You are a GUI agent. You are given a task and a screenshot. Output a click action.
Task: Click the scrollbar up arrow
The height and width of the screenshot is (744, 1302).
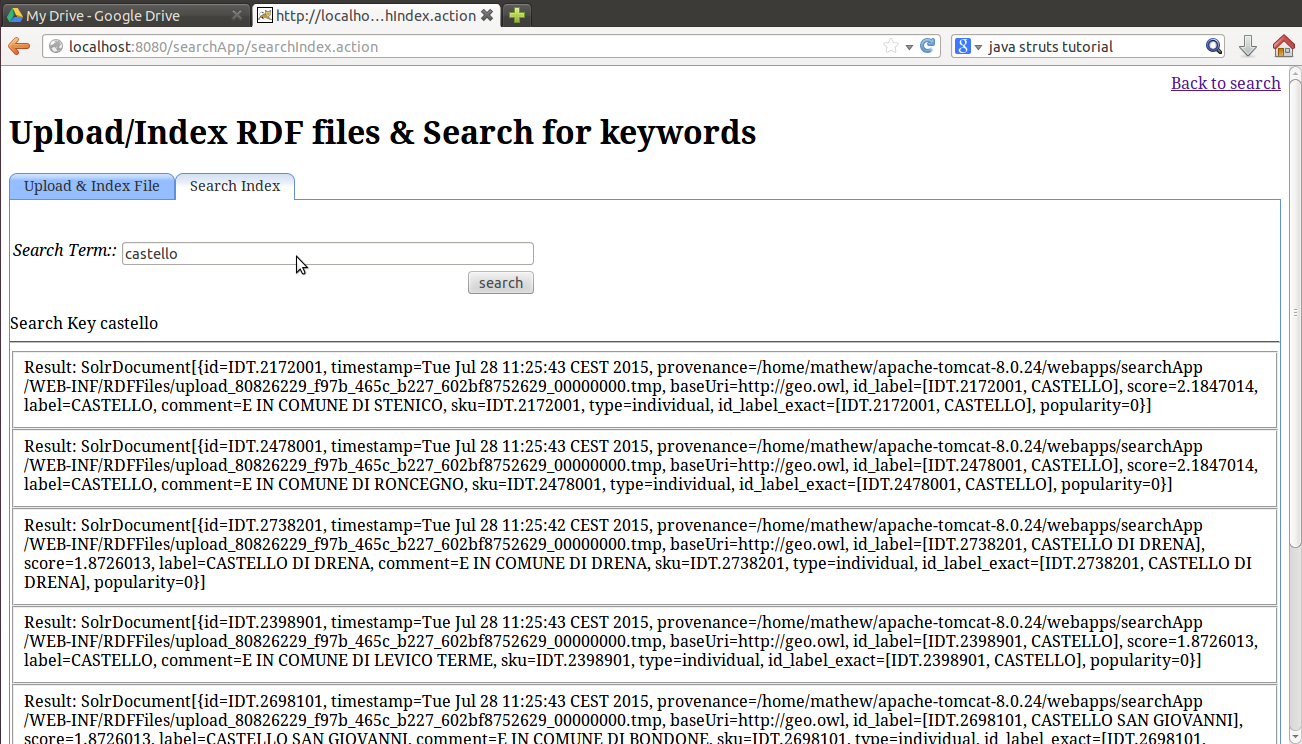coord(1294,74)
